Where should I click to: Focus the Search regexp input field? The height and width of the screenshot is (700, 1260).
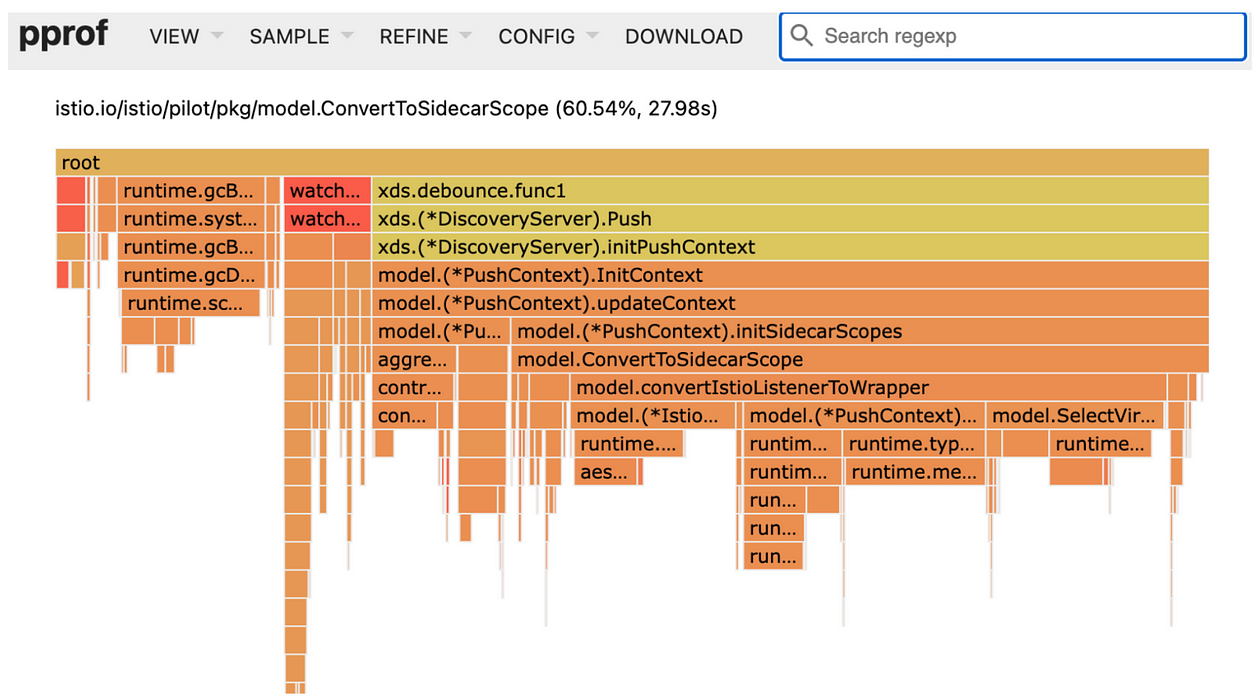click(1020, 37)
